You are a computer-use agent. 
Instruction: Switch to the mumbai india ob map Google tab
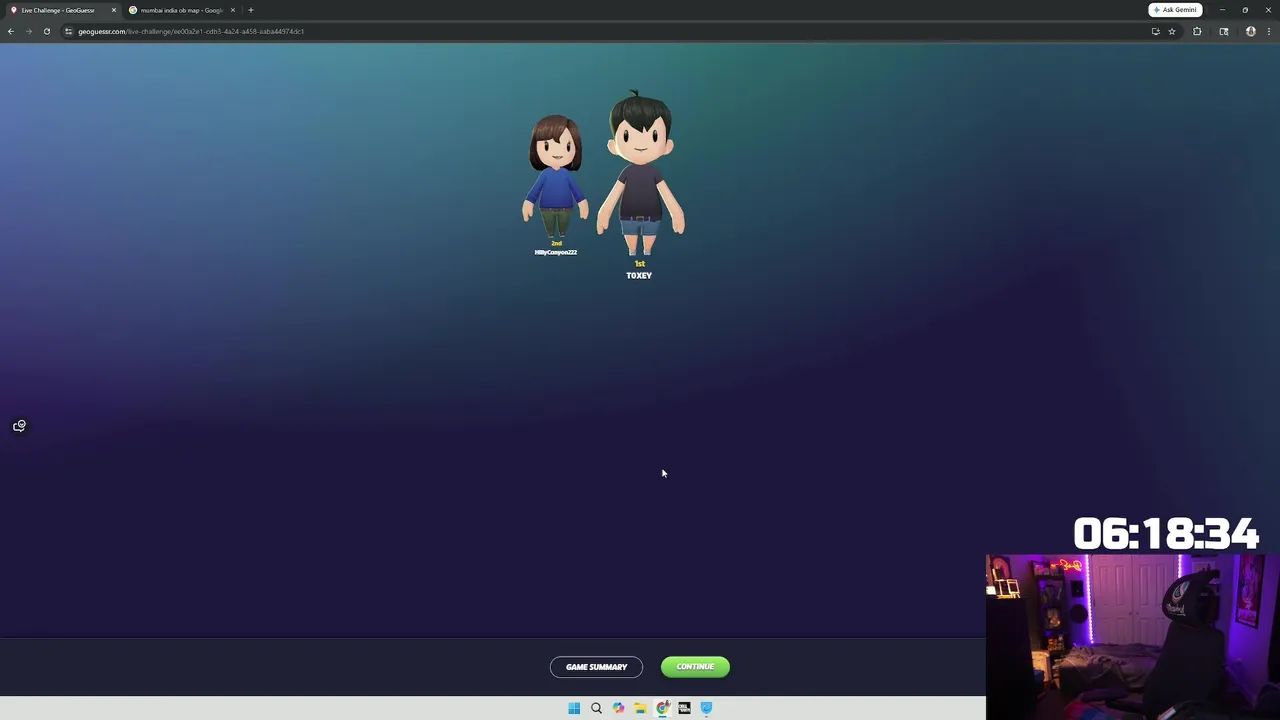(181, 10)
